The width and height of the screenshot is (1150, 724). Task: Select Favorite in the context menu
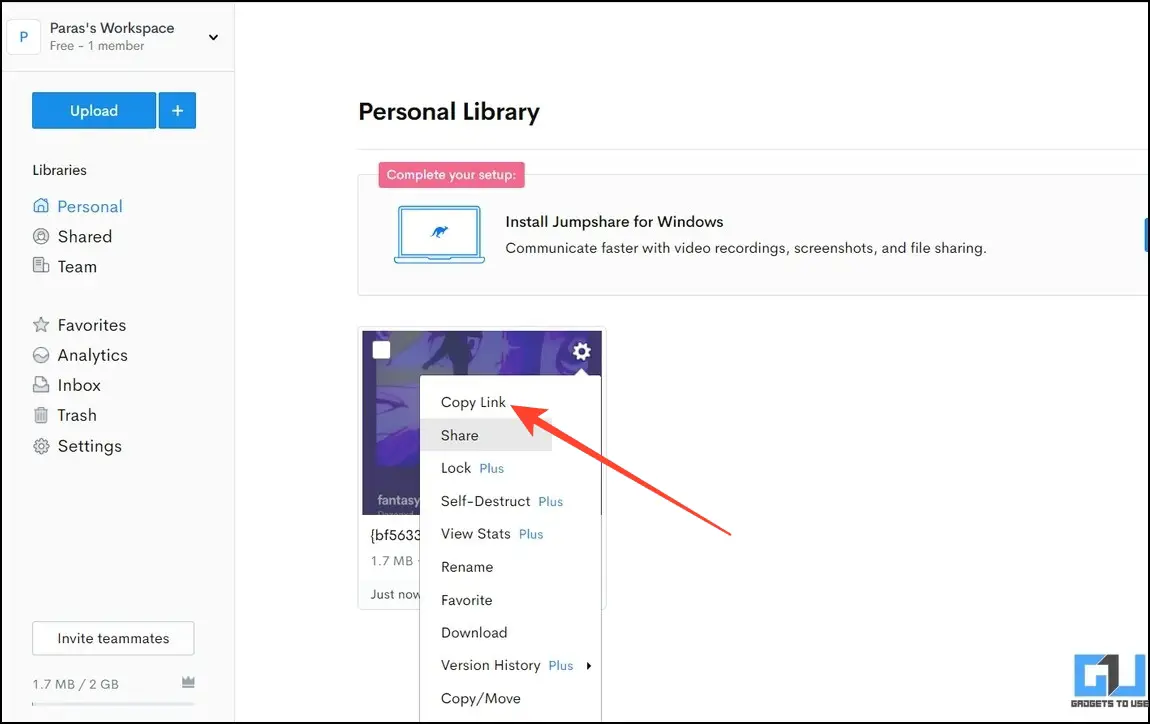466,600
